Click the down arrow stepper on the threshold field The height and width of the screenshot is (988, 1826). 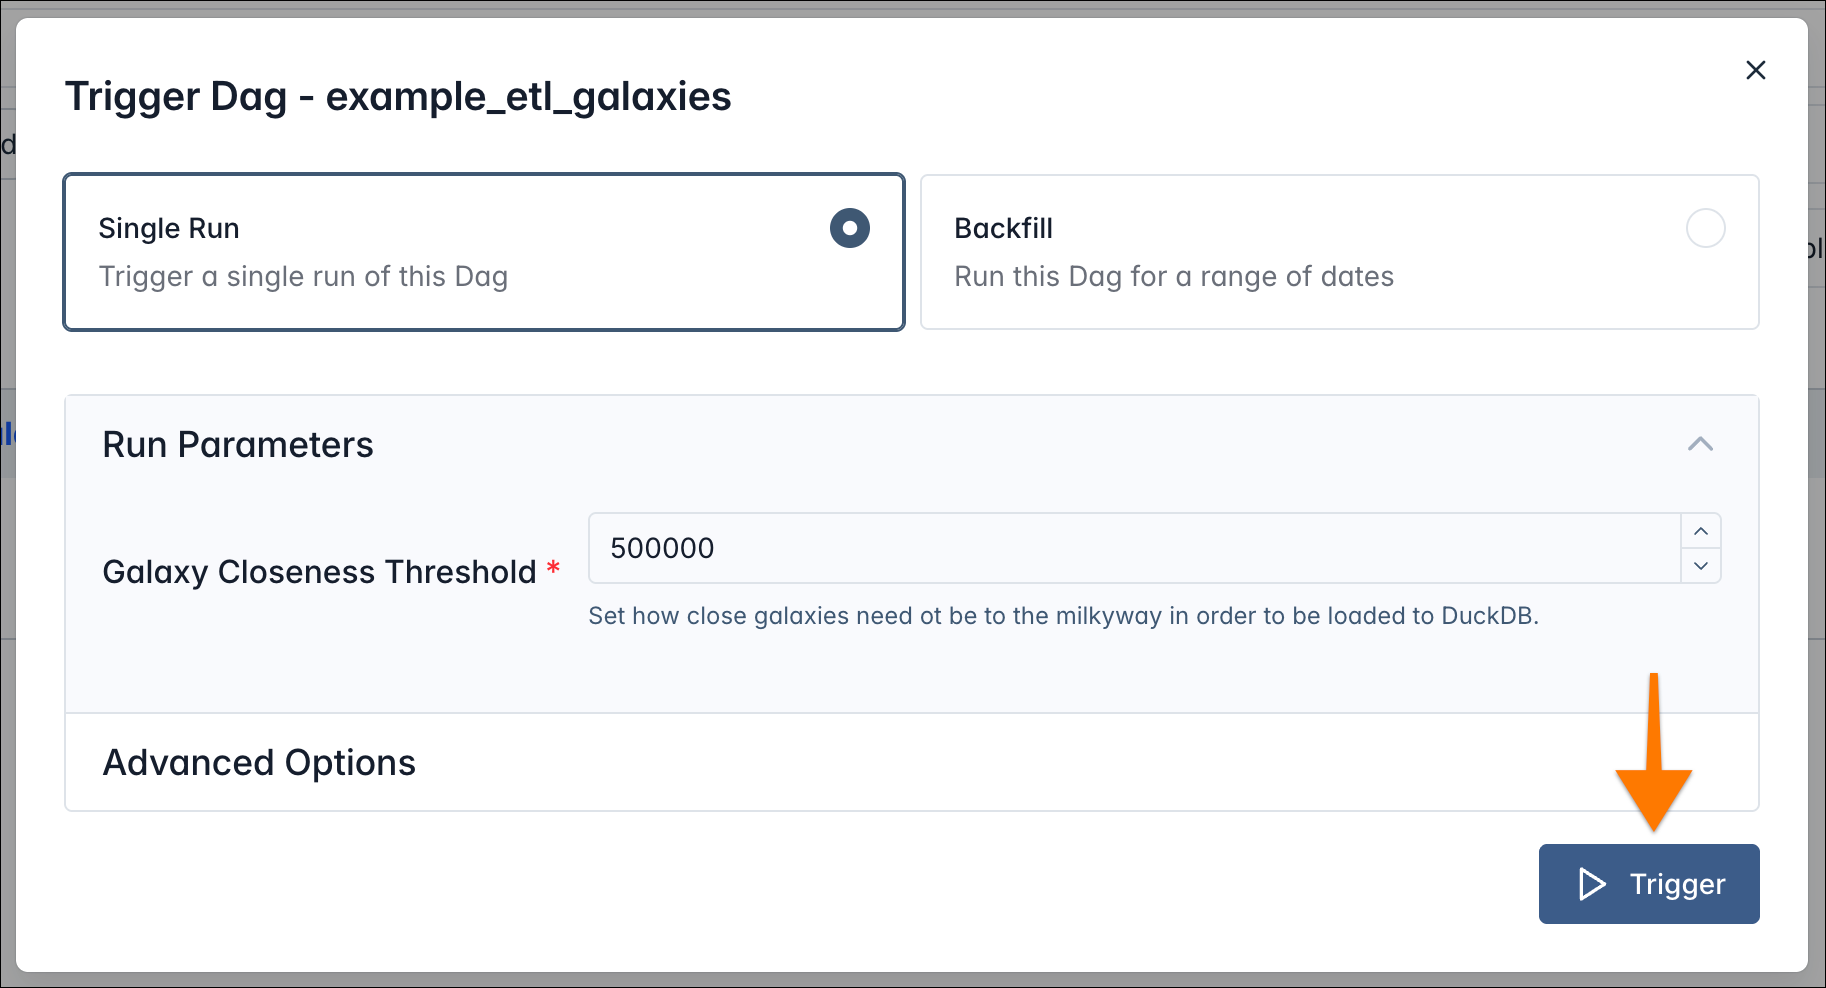1701,566
